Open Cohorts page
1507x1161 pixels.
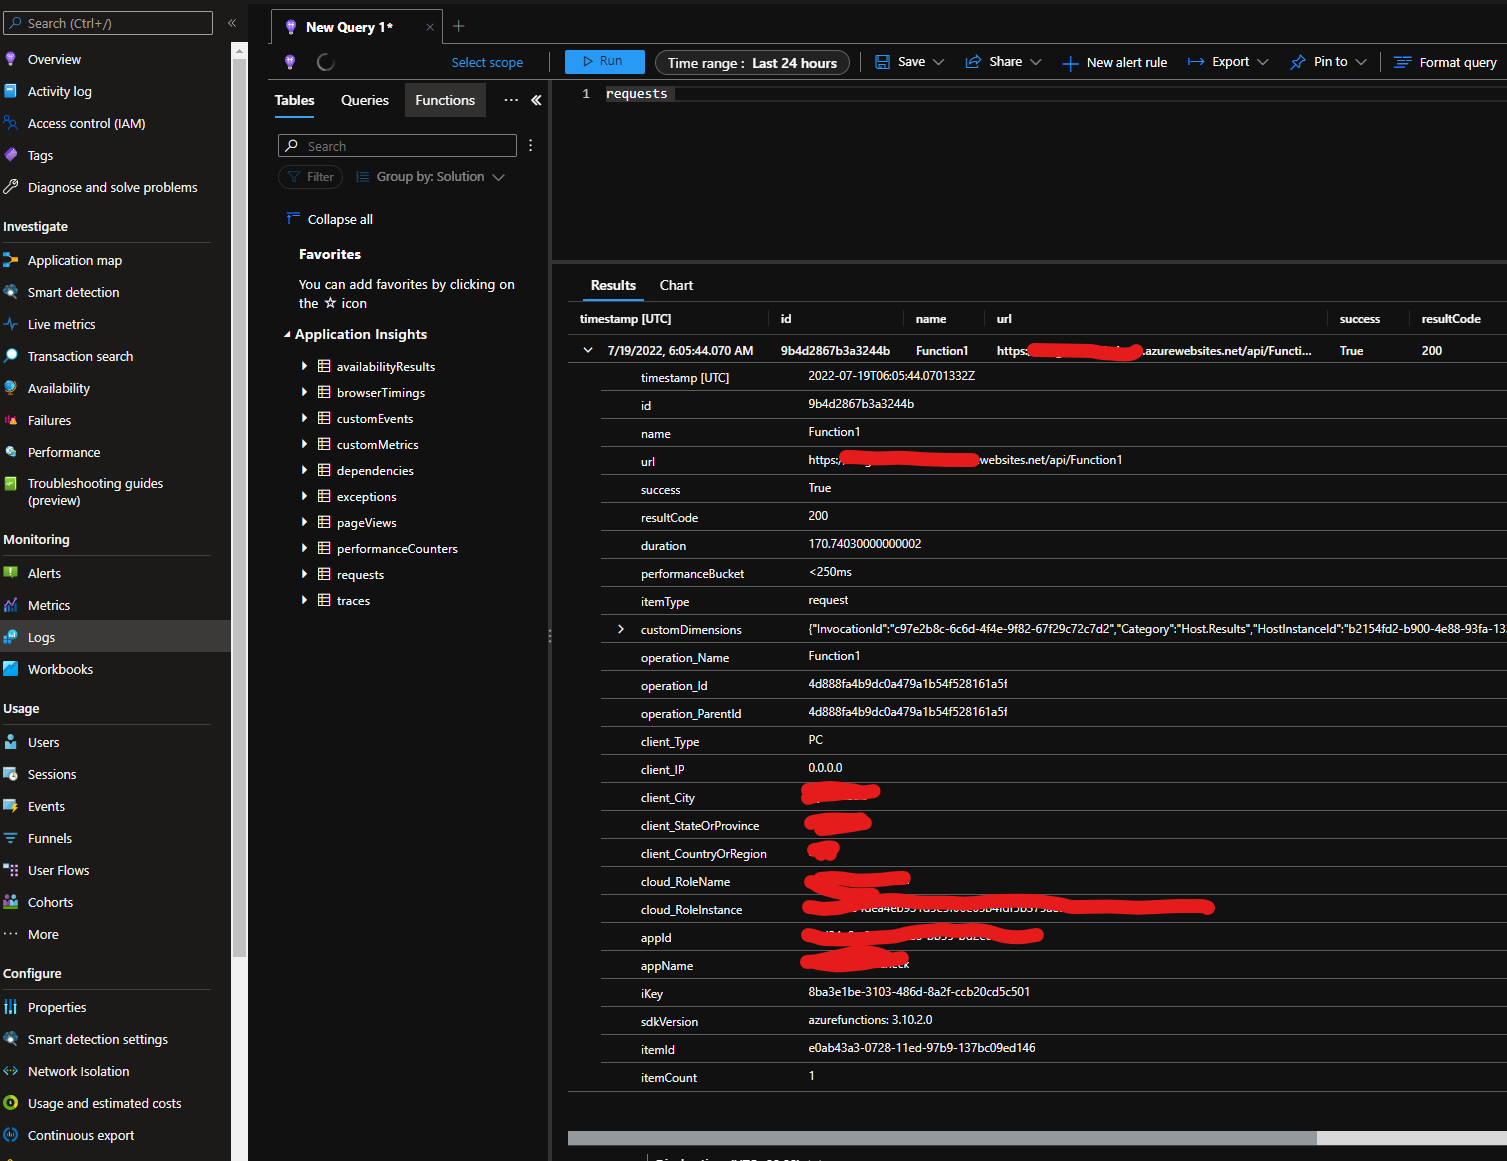coord(50,903)
